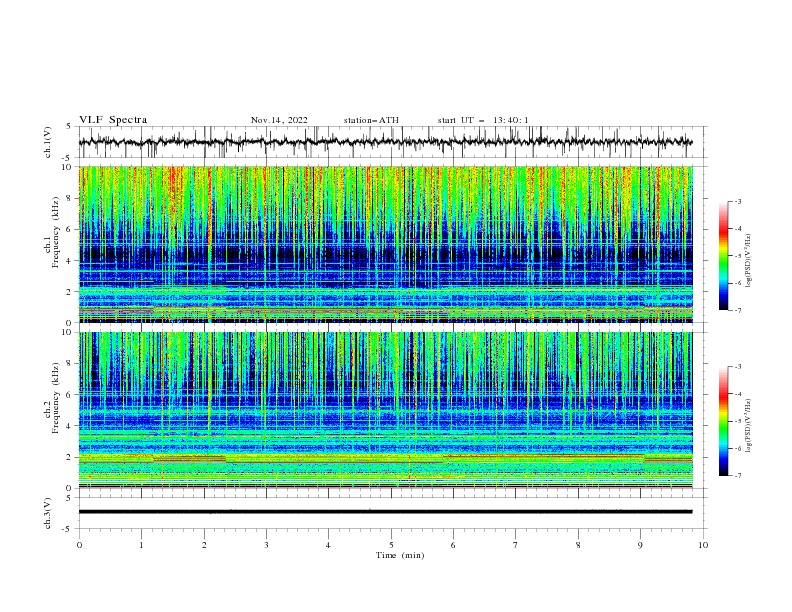Click the lower spectrogram's color scale bar
792x612 pixels.
(723, 421)
